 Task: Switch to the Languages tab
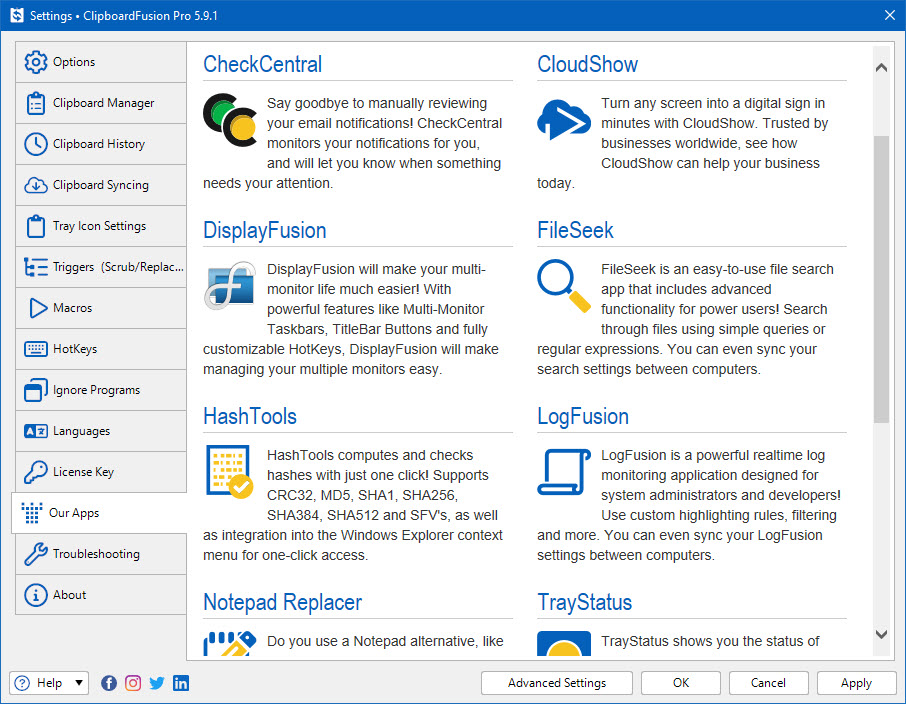(x=101, y=431)
